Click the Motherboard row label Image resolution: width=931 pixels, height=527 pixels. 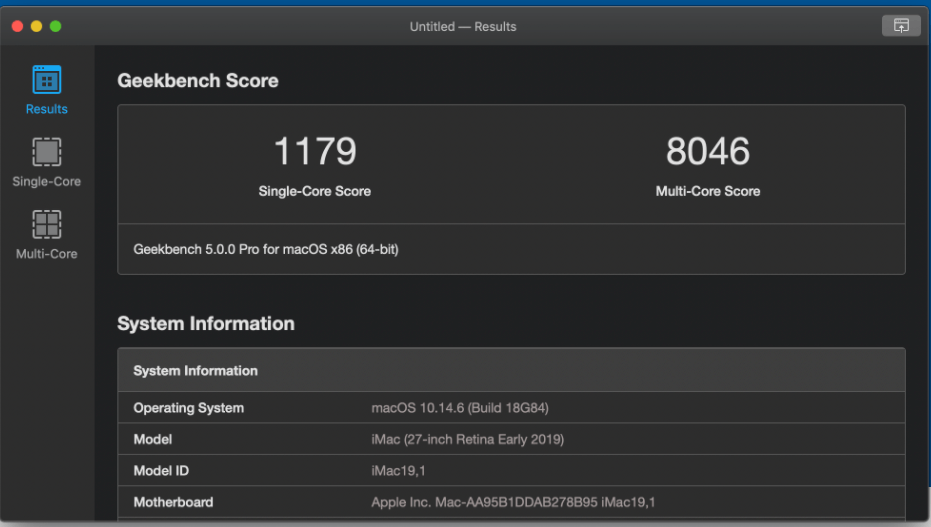coord(173,502)
